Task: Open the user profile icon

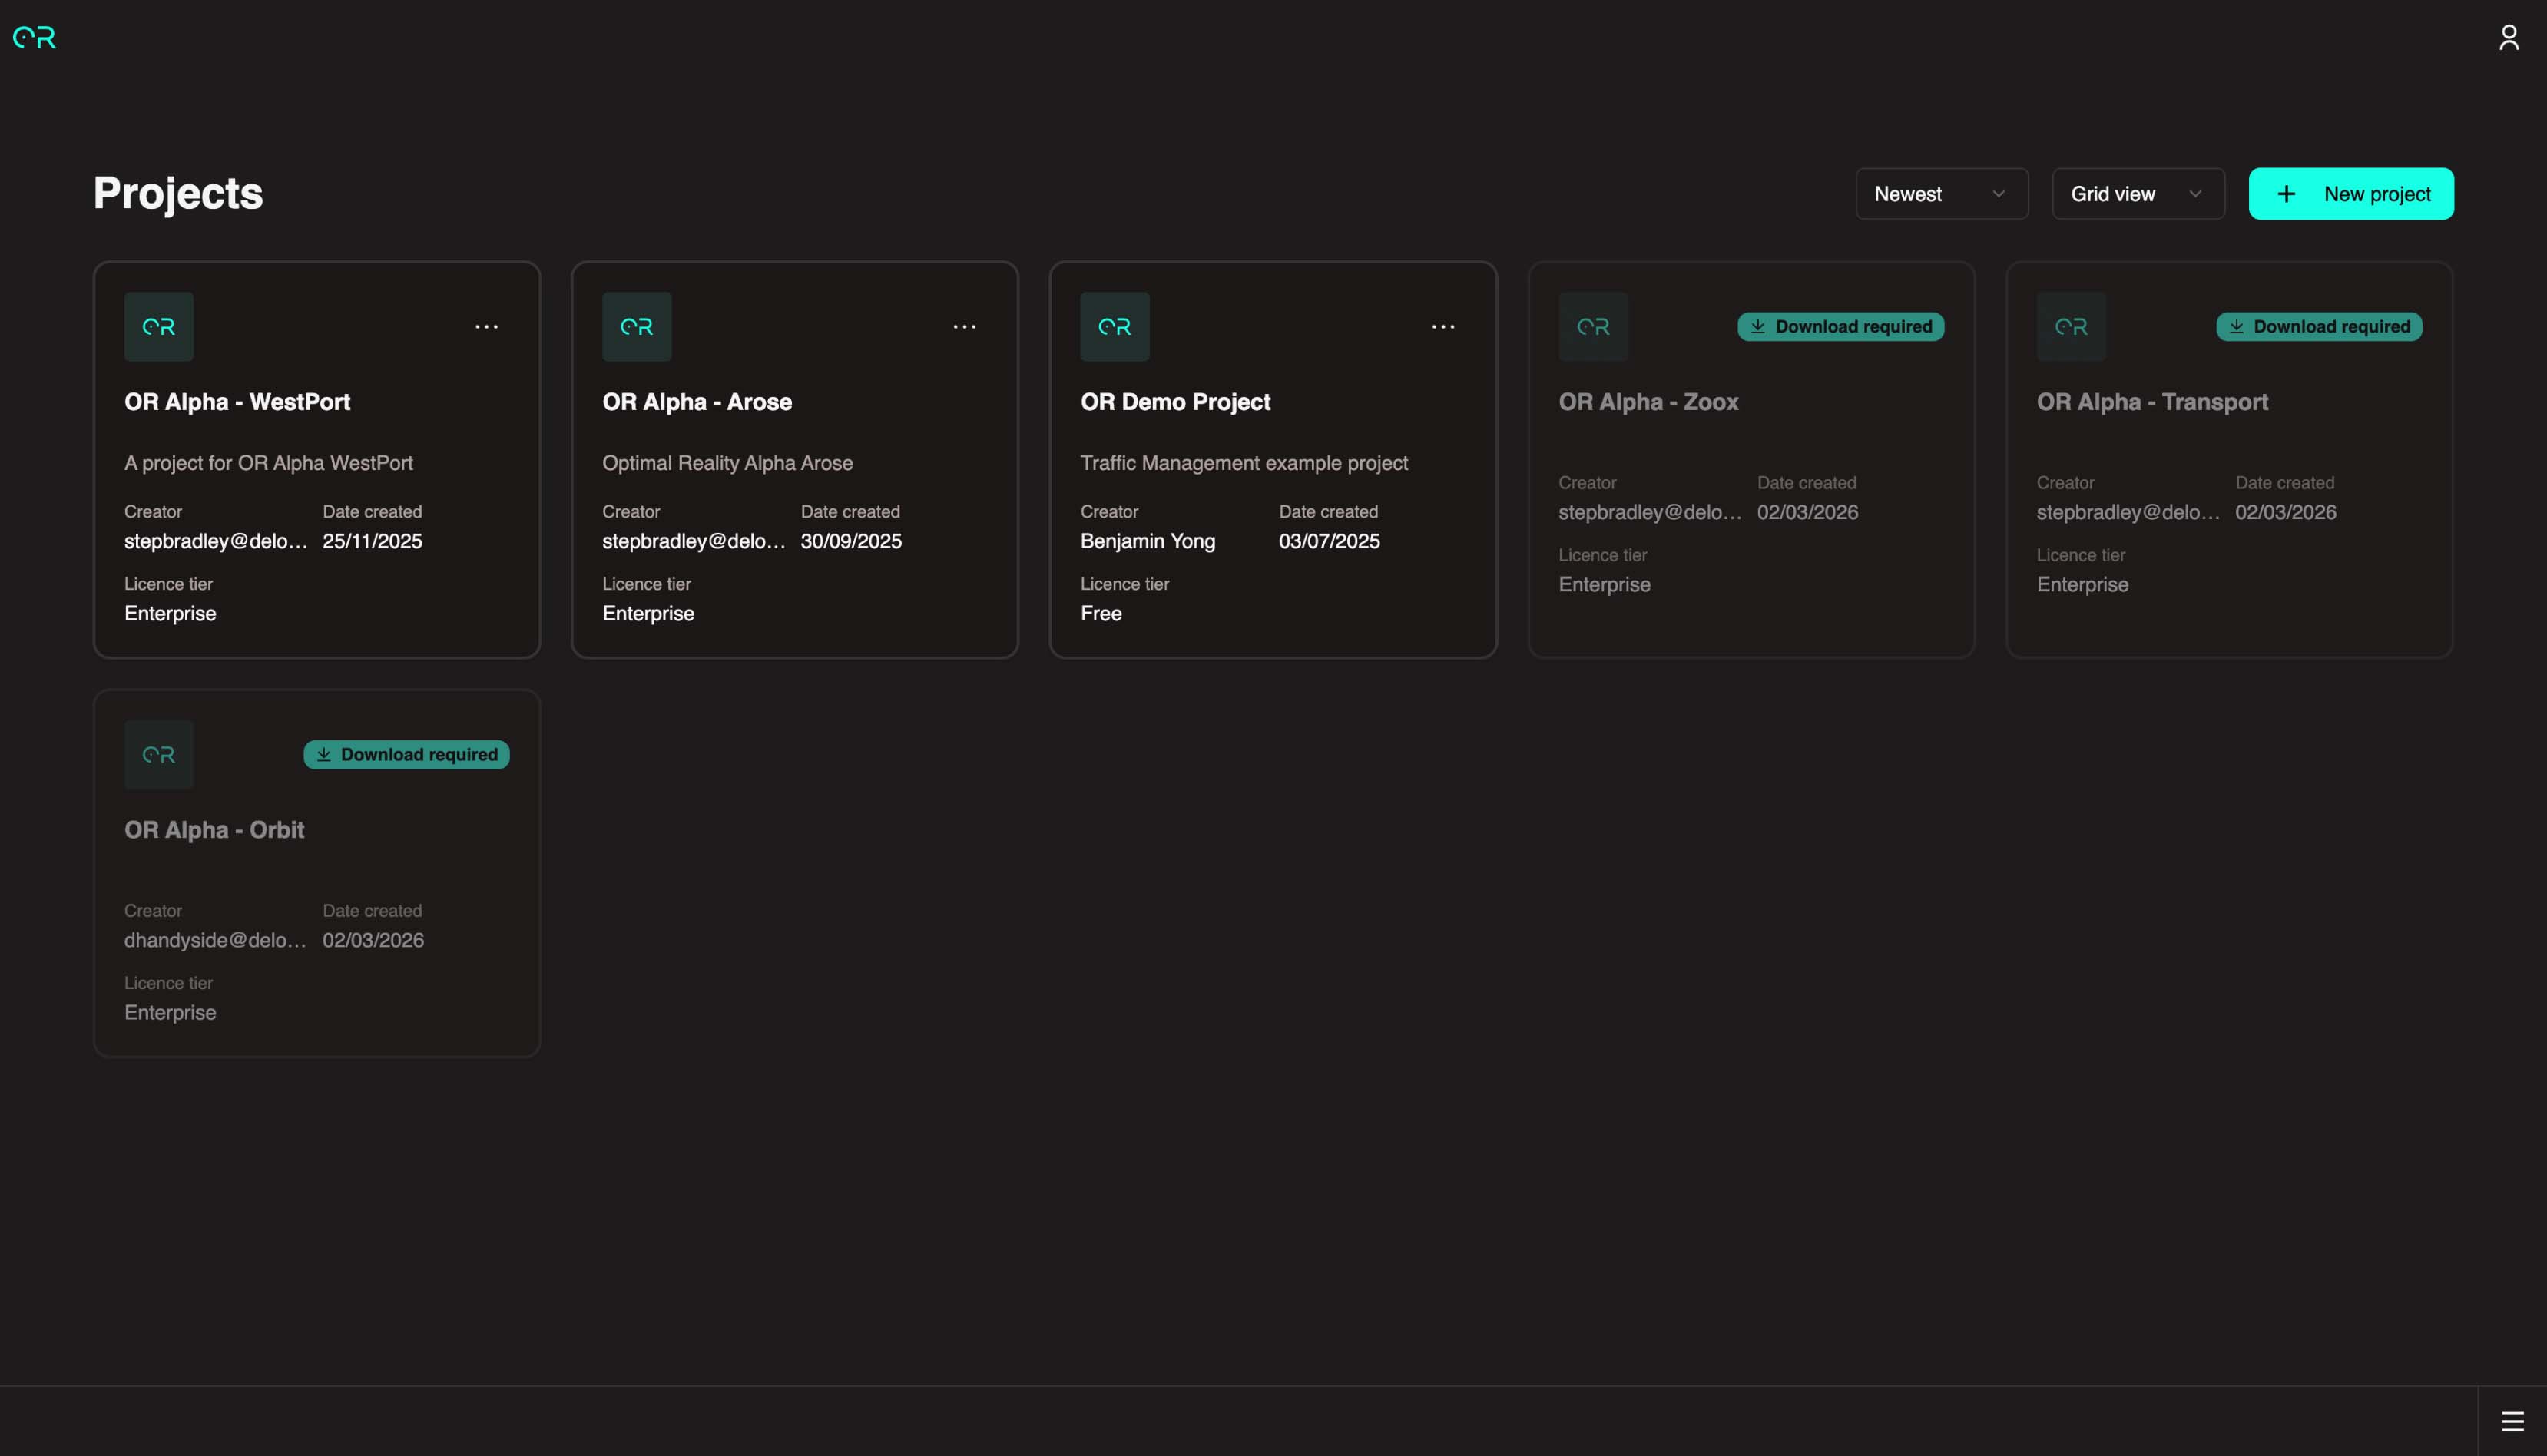Action: tap(2508, 38)
